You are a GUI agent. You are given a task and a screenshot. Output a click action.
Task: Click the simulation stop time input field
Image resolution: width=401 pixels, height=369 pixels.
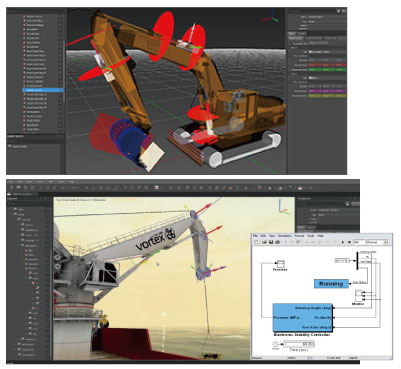[x=358, y=242]
